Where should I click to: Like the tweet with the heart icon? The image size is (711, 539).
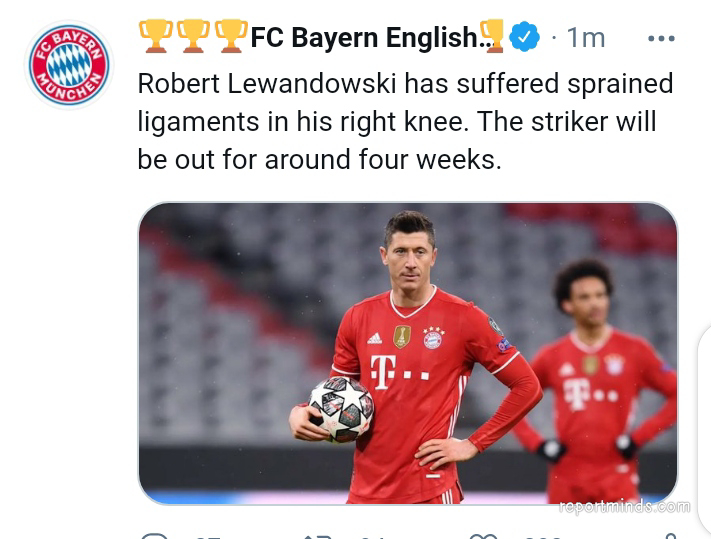coord(483,536)
